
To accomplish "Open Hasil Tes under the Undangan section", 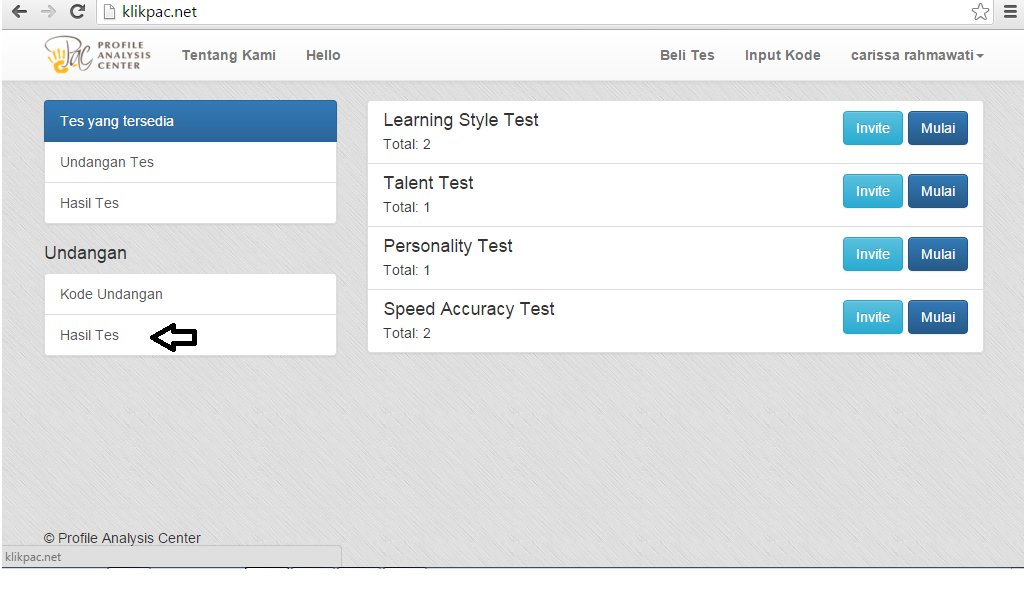I will pos(90,335).
